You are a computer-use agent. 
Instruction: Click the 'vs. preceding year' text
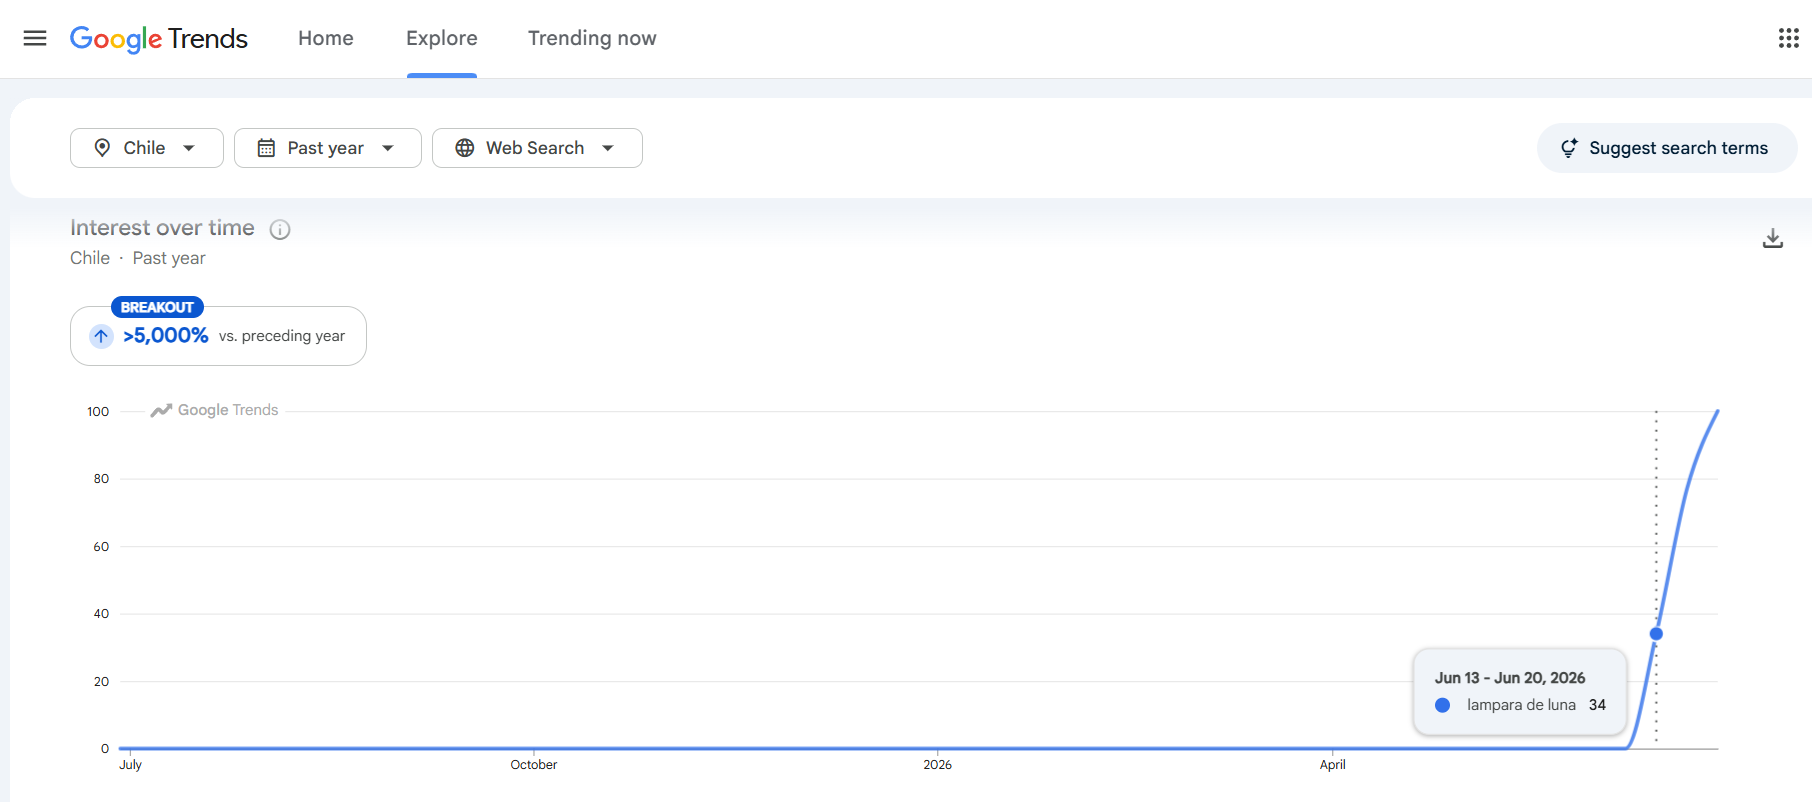coord(282,336)
